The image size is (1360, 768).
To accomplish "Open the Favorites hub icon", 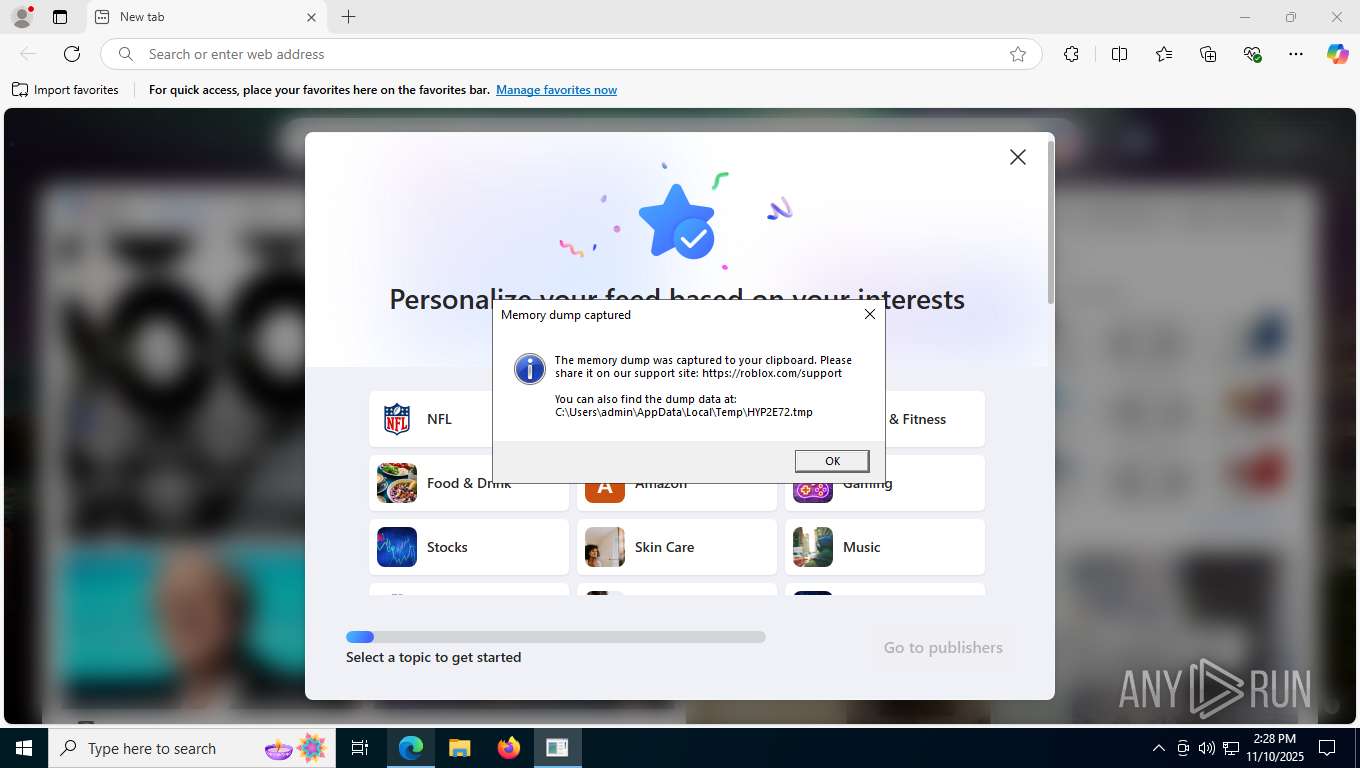I will point(1164,54).
